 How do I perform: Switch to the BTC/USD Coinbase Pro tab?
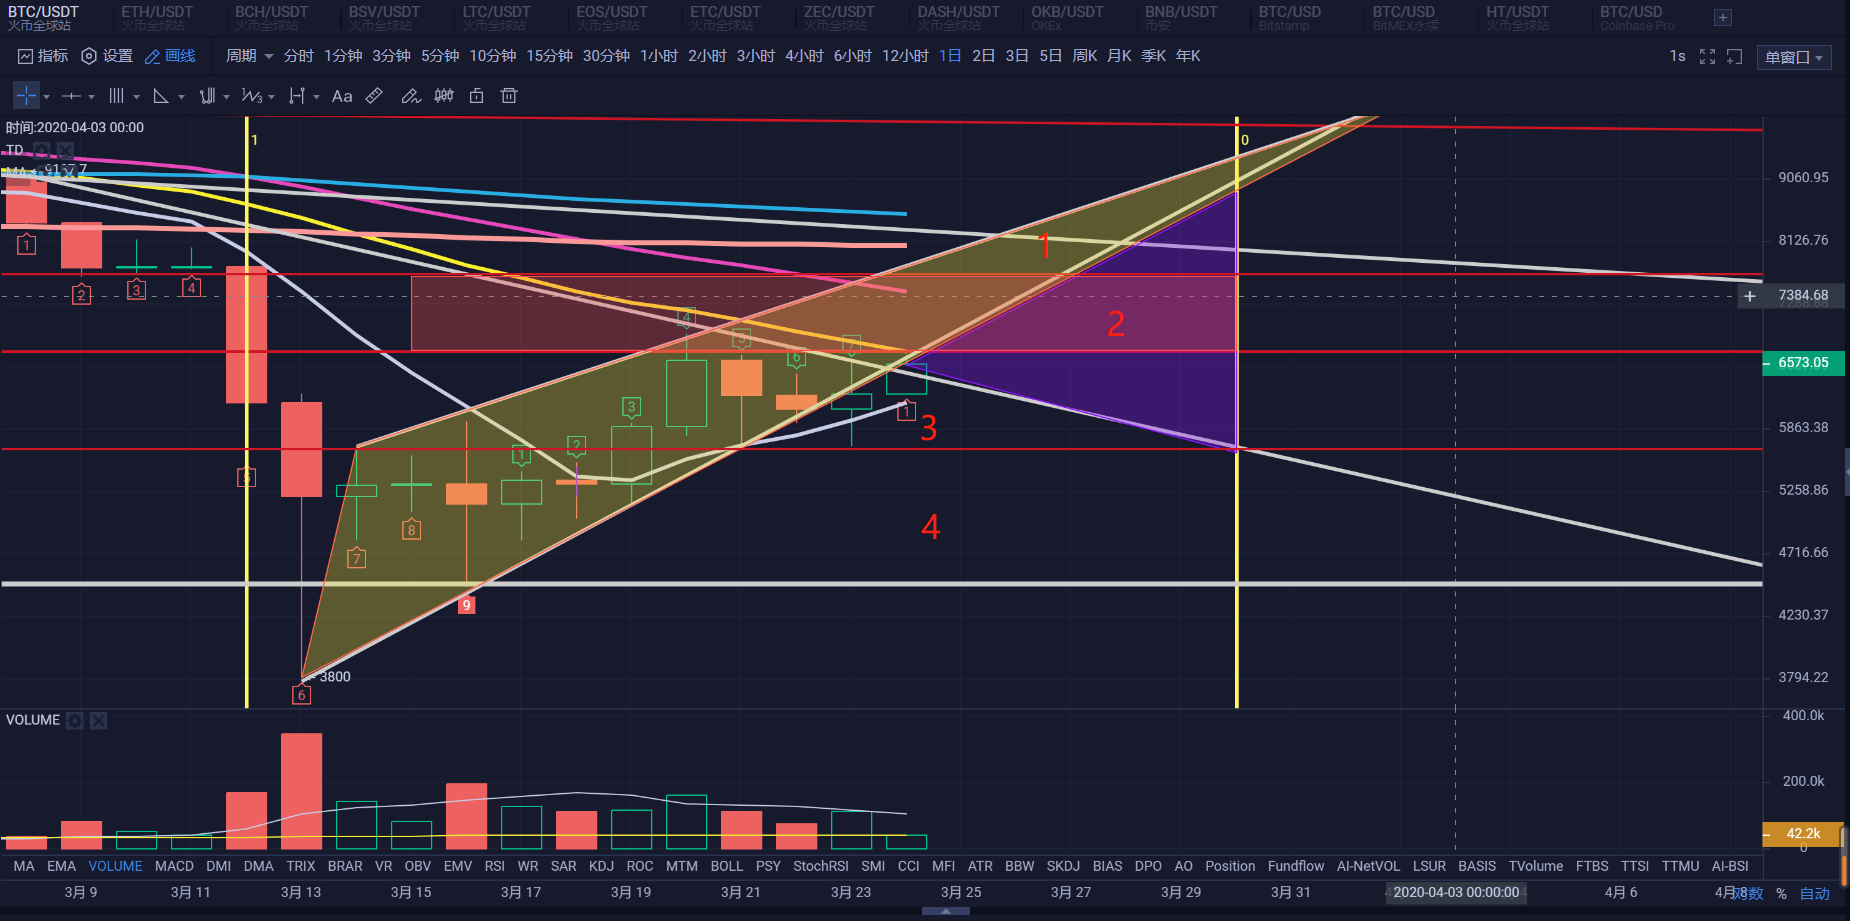tap(1637, 17)
